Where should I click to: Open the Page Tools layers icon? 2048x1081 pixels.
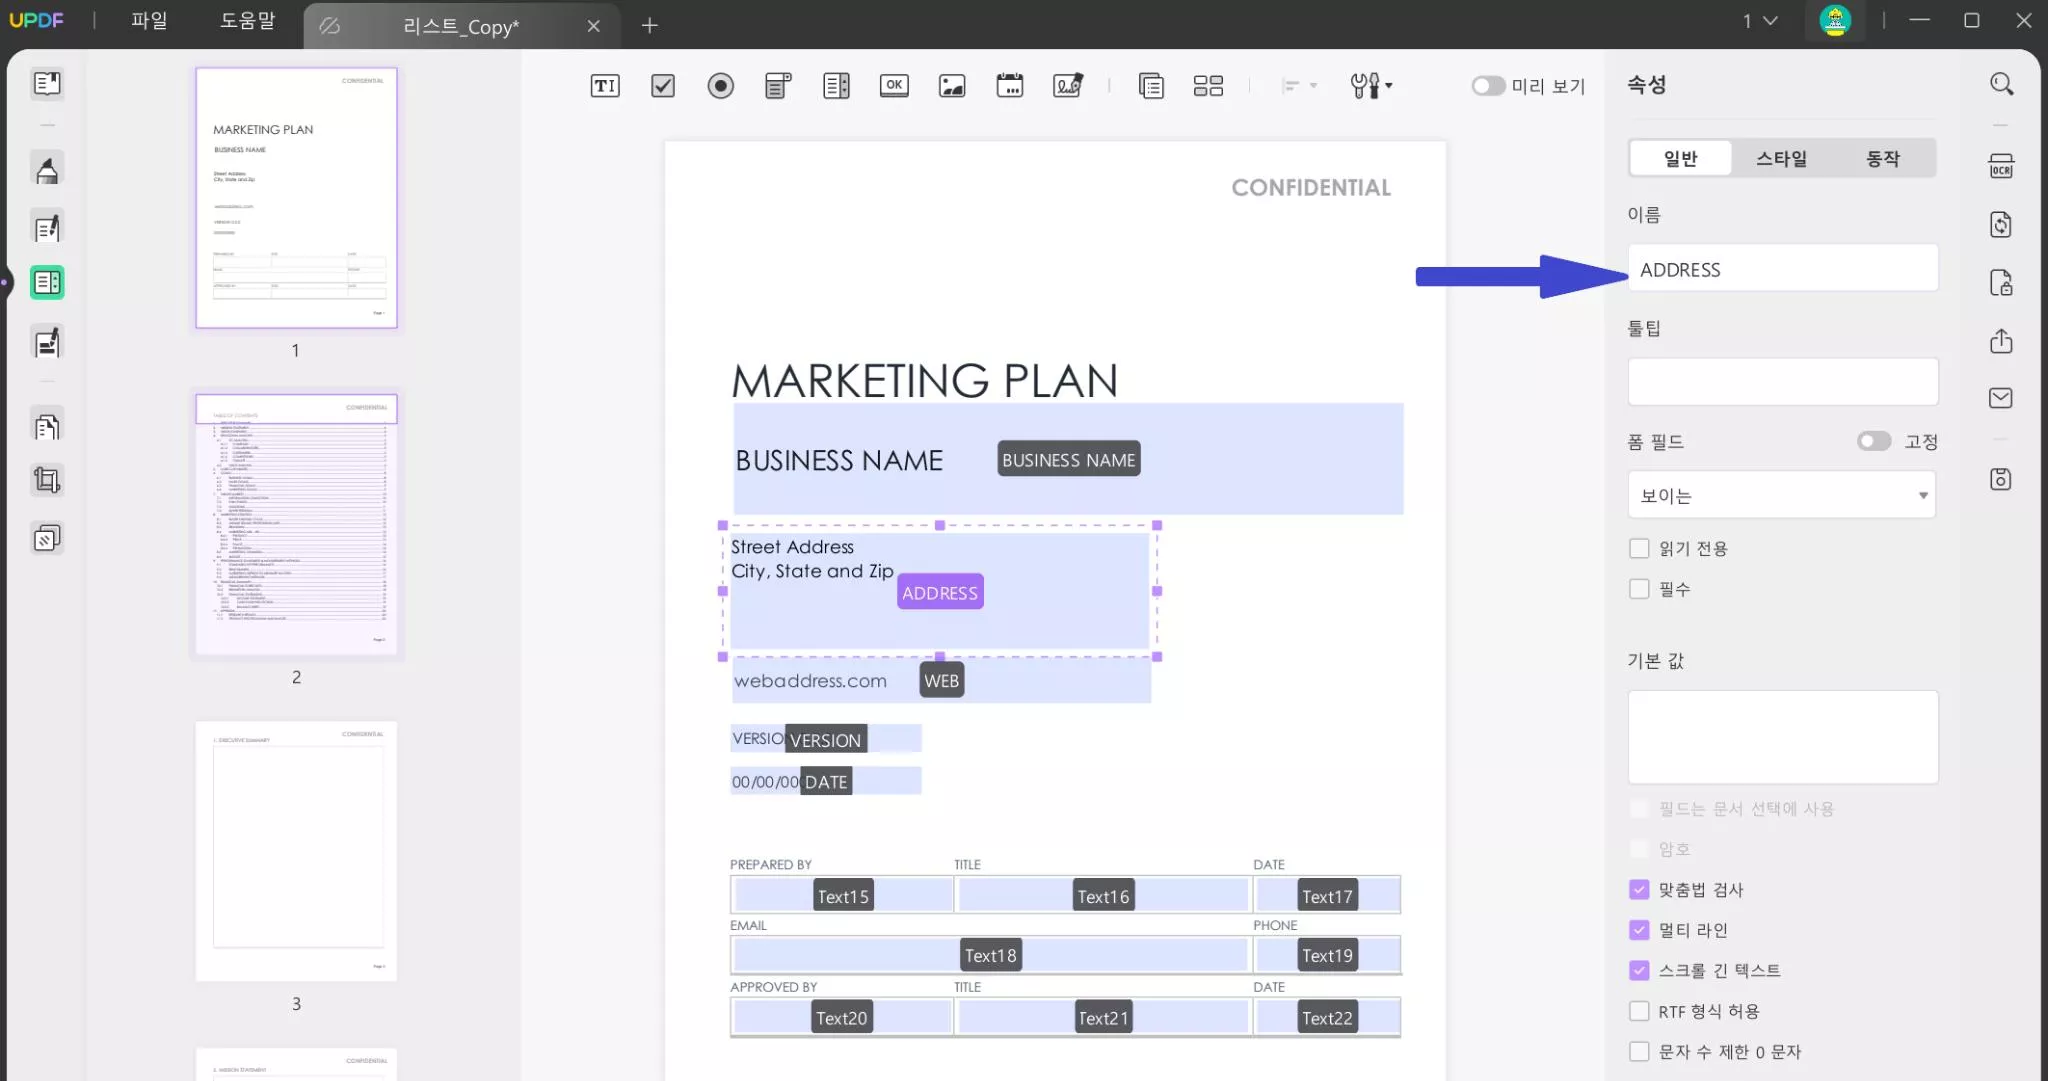point(47,539)
